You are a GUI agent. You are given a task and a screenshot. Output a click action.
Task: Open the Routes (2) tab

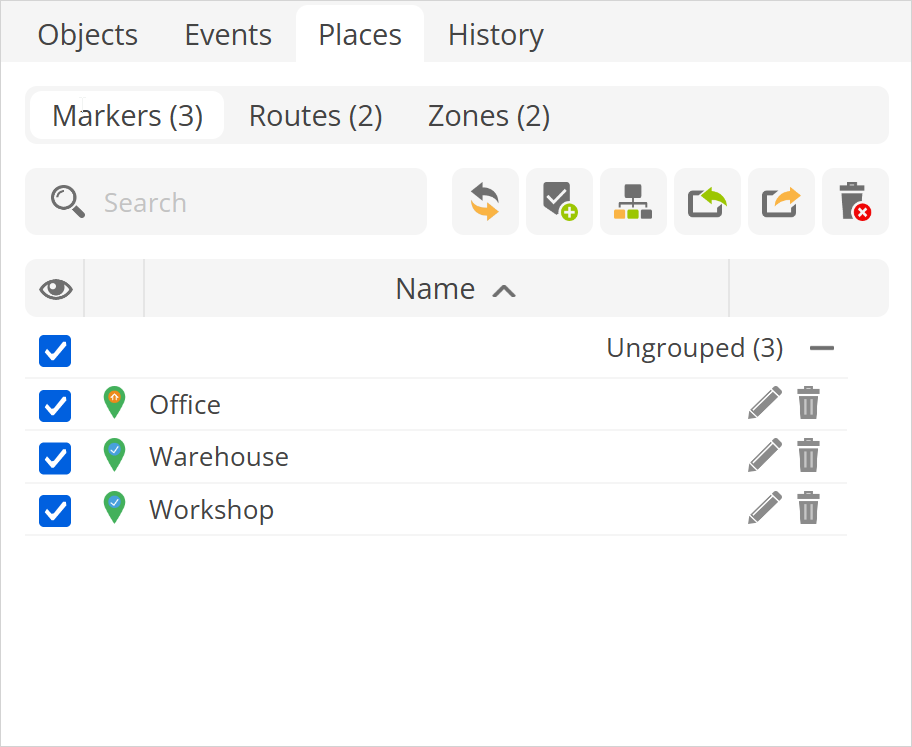click(315, 116)
